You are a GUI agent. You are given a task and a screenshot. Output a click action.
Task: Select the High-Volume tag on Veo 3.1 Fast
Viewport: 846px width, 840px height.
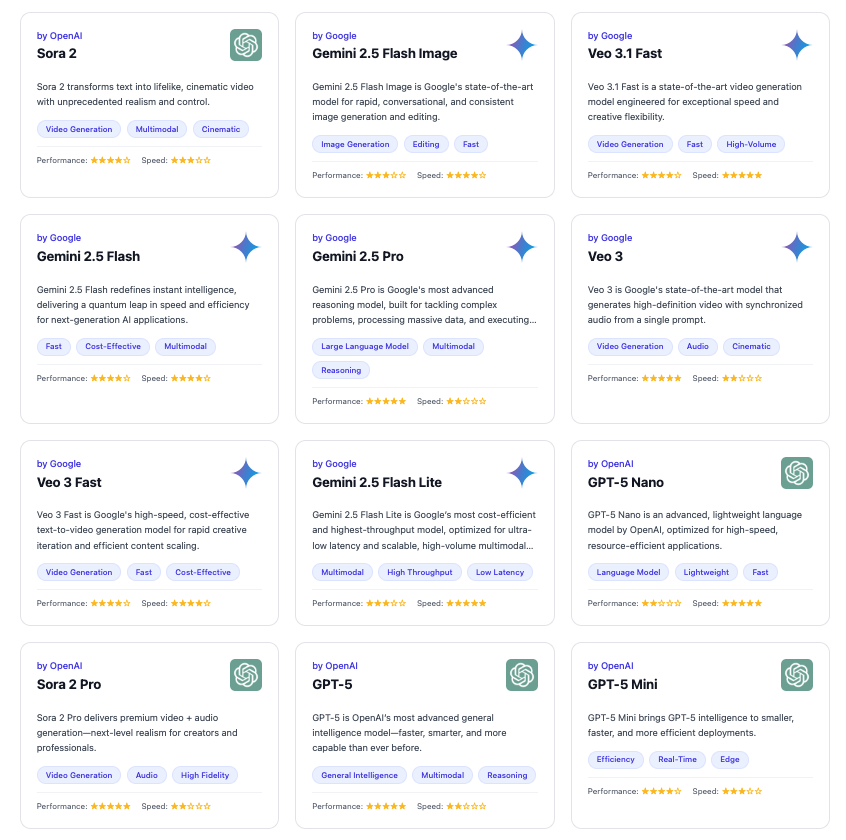pos(751,144)
